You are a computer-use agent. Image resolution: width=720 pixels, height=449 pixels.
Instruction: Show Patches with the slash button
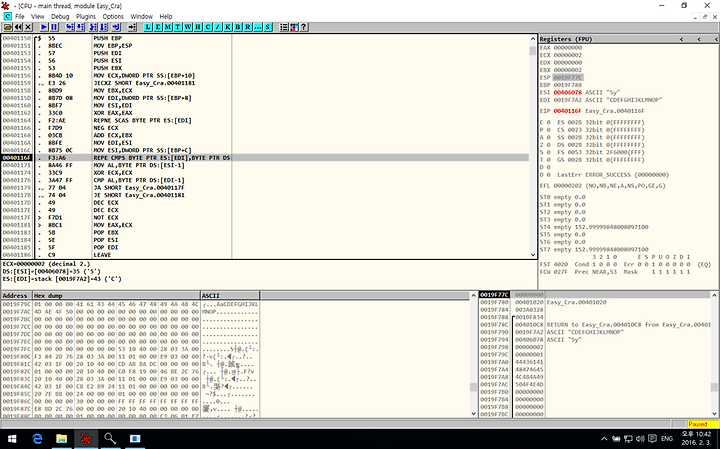[x=218, y=27]
